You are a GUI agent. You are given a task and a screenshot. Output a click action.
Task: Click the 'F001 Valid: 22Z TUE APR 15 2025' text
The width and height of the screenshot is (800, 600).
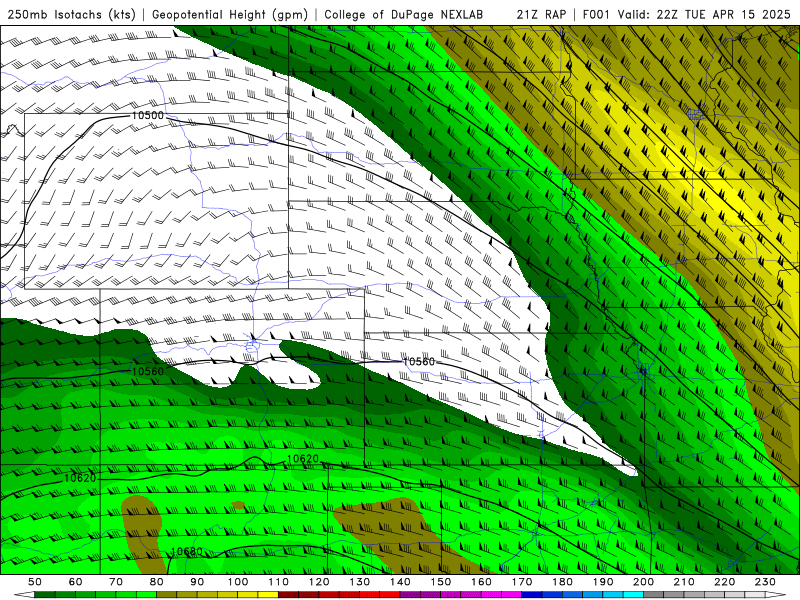pyautogui.click(x=686, y=14)
